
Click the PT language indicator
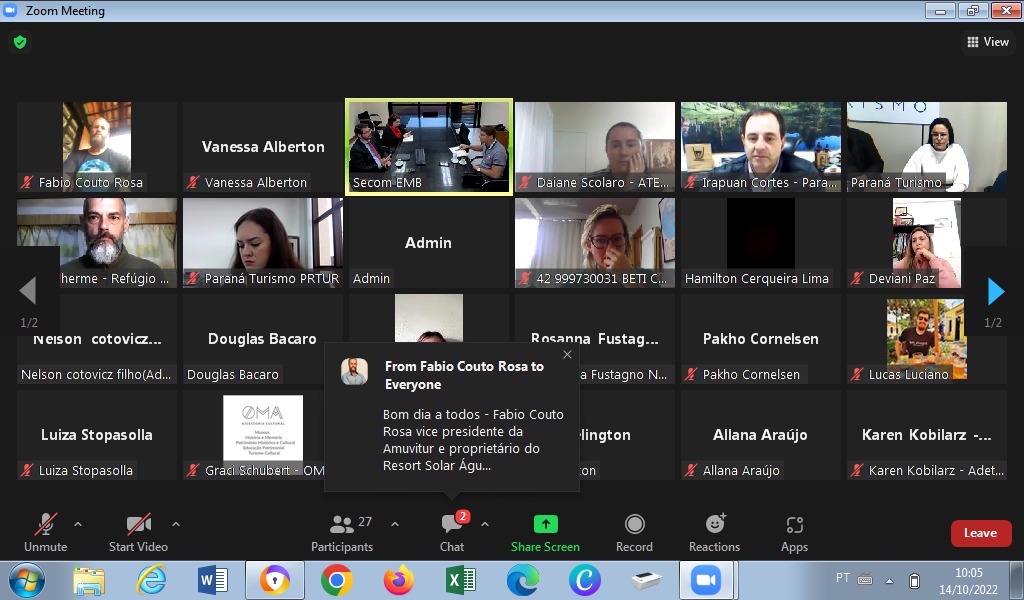point(843,578)
